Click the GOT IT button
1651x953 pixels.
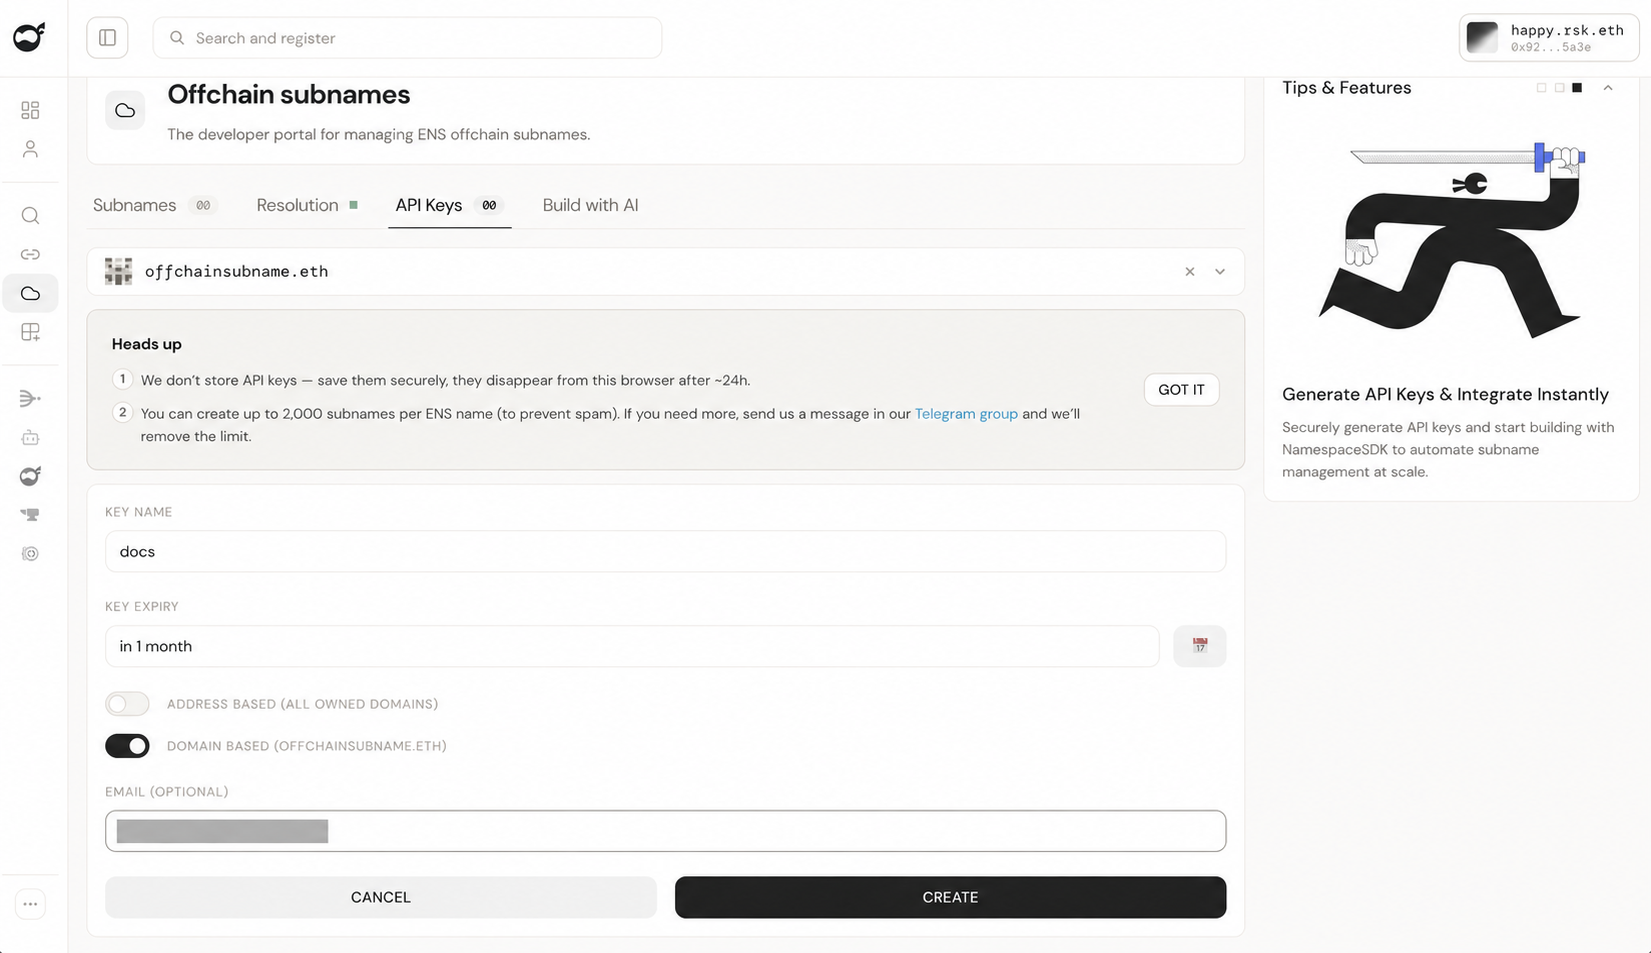(x=1181, y=390)
